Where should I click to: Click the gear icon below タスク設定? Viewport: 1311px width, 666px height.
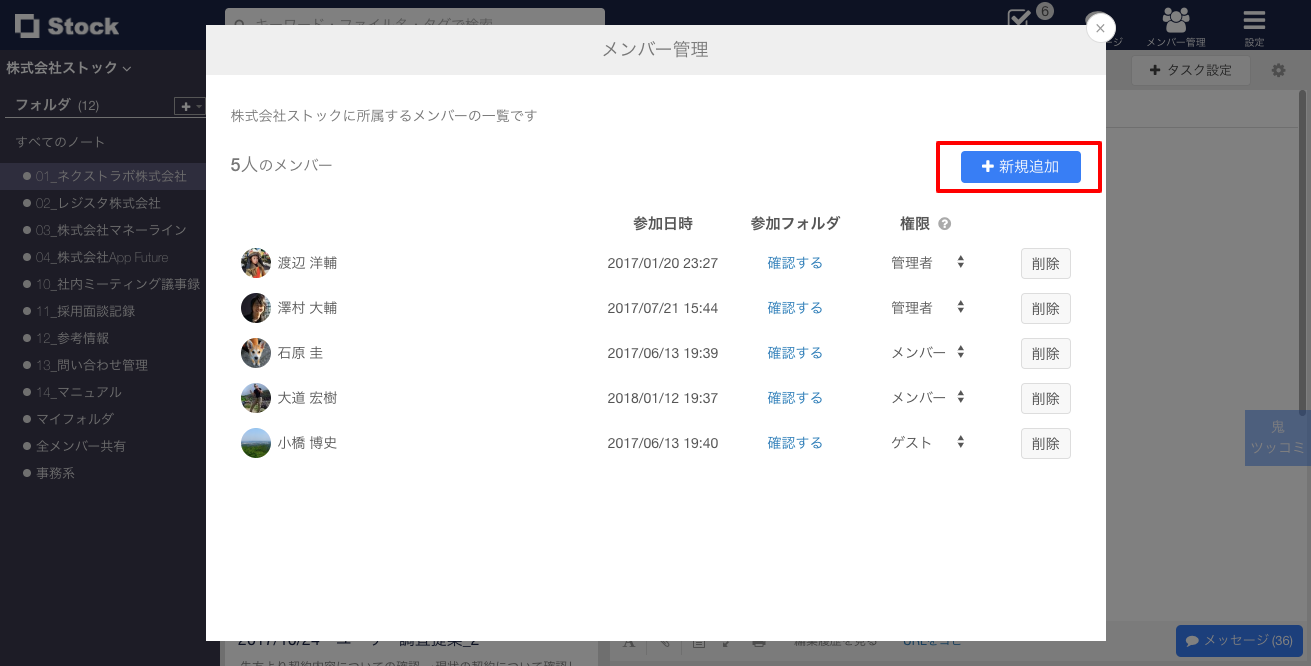(x=1279, y=69)
